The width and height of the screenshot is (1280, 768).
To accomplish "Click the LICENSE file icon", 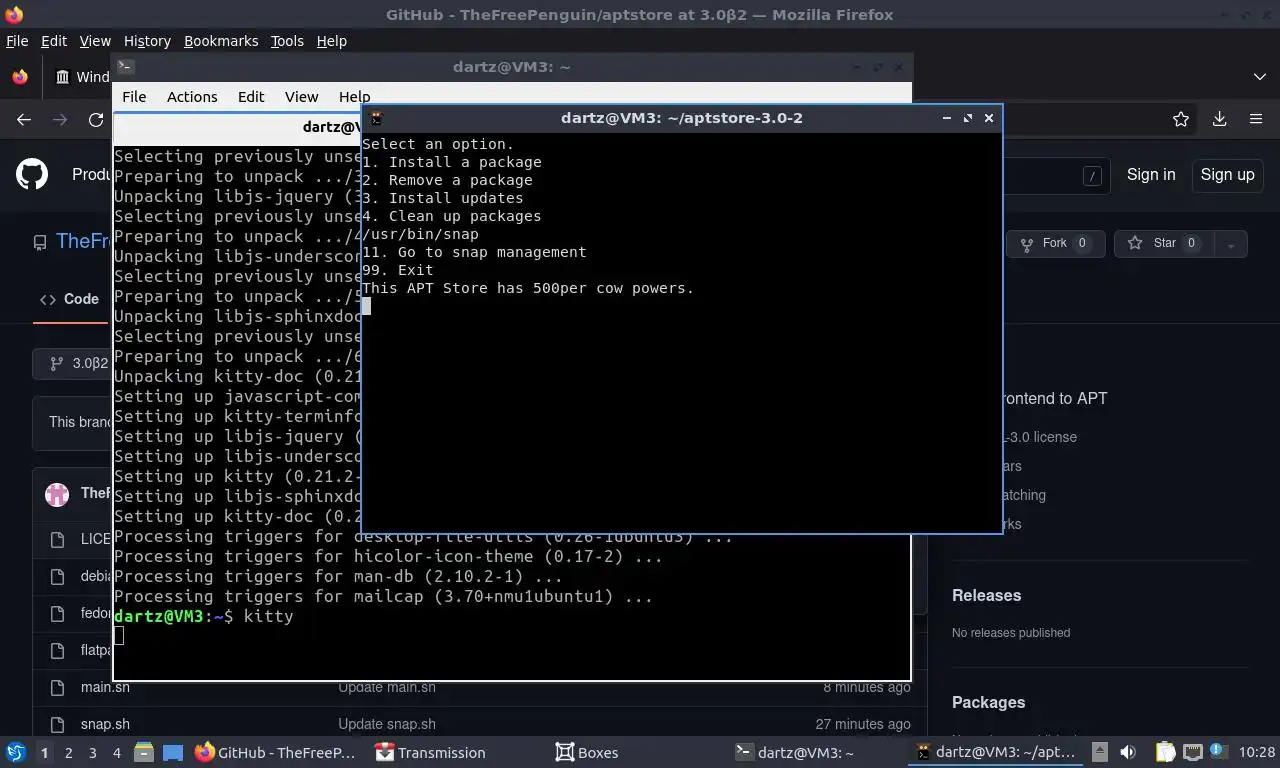I will point(57,539).
